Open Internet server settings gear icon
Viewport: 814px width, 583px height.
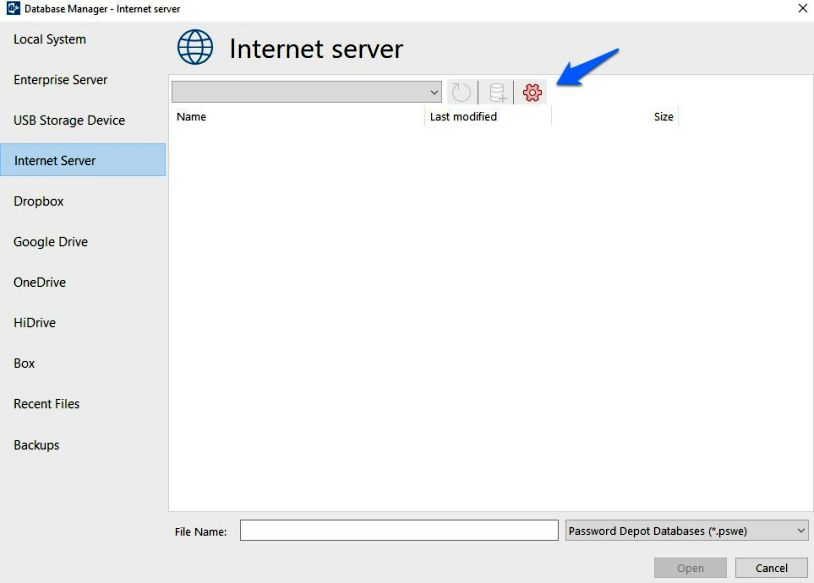(532, 92)
